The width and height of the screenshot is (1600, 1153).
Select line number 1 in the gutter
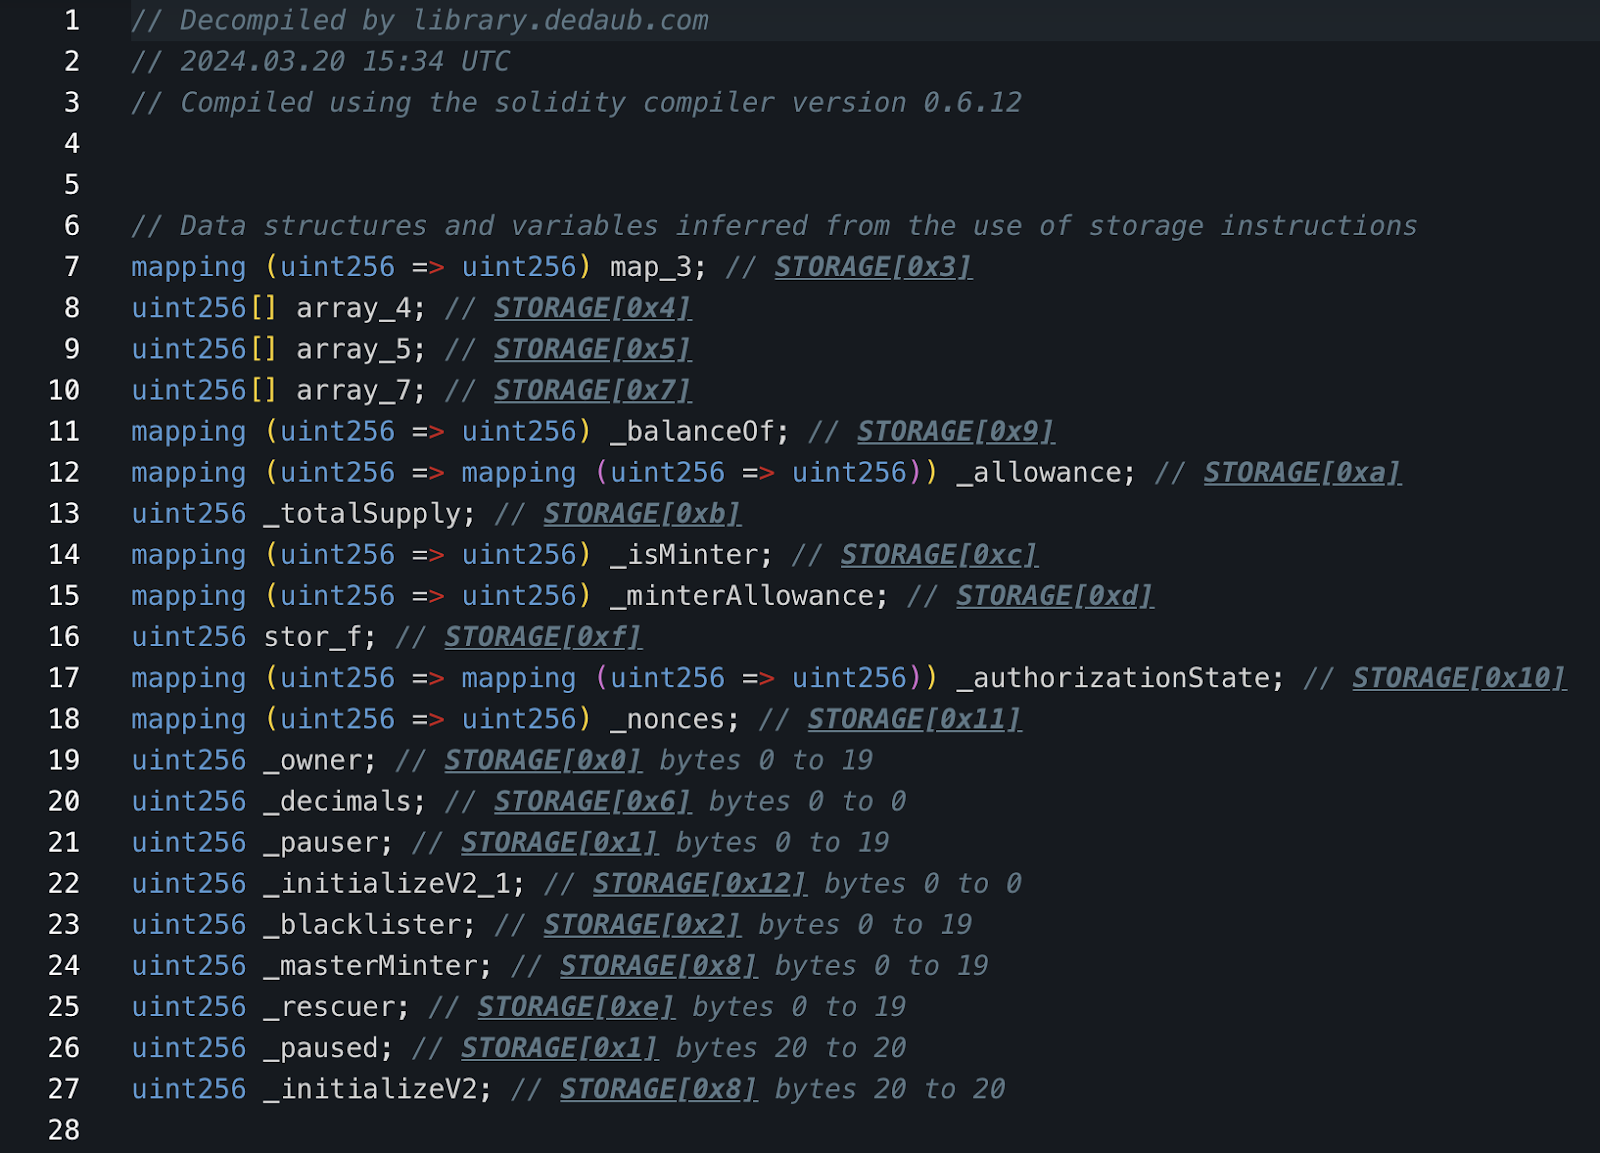click(x=71, y=20)
